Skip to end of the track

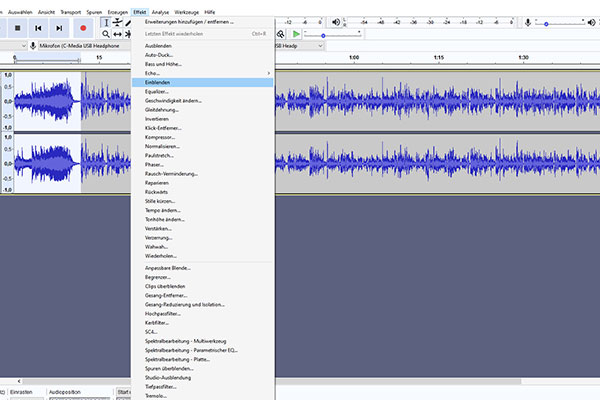[x=59, y=28]
